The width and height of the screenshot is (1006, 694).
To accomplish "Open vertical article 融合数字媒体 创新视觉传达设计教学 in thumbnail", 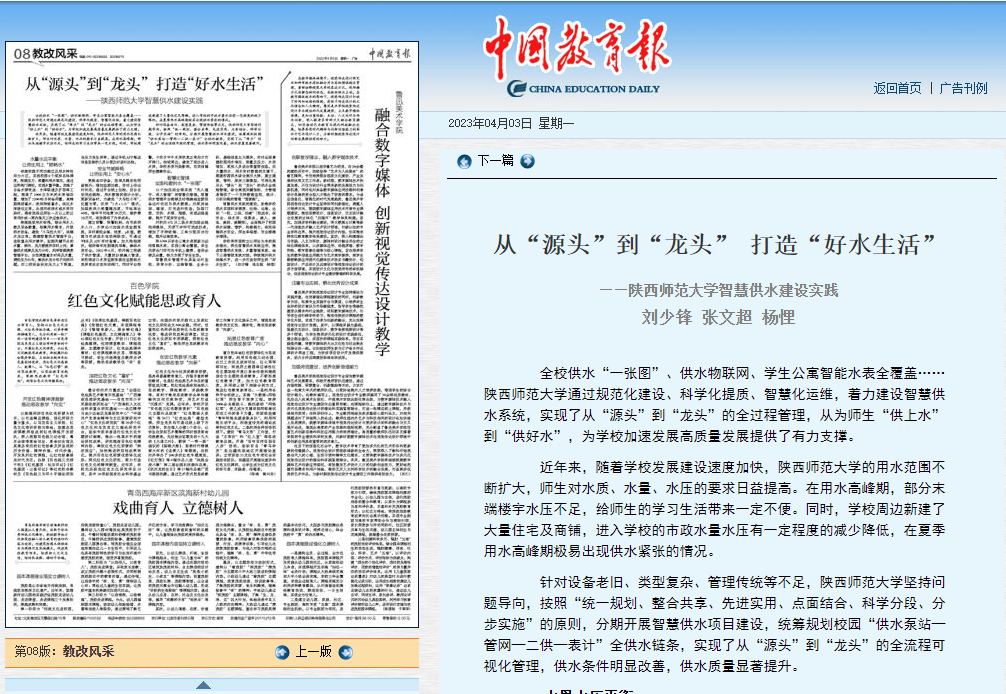I will coord(382,232).
